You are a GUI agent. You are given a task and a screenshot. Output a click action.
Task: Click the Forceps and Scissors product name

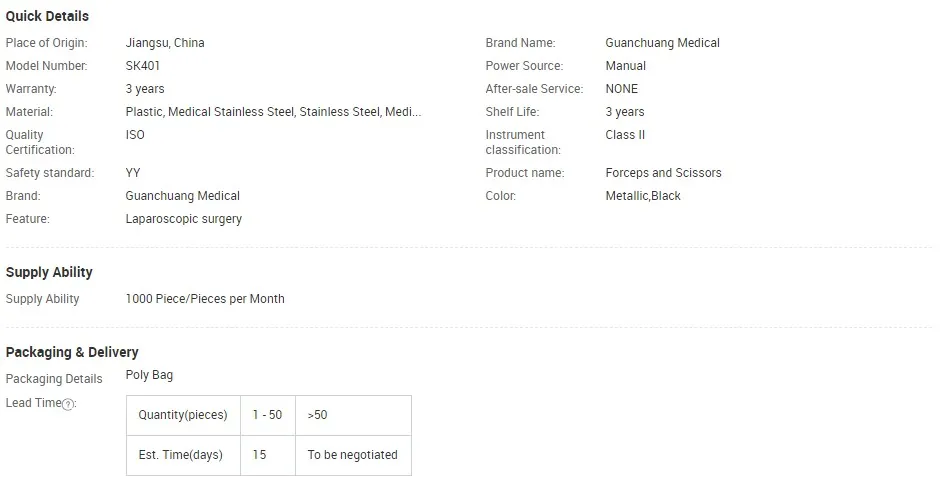coord(663,173)
